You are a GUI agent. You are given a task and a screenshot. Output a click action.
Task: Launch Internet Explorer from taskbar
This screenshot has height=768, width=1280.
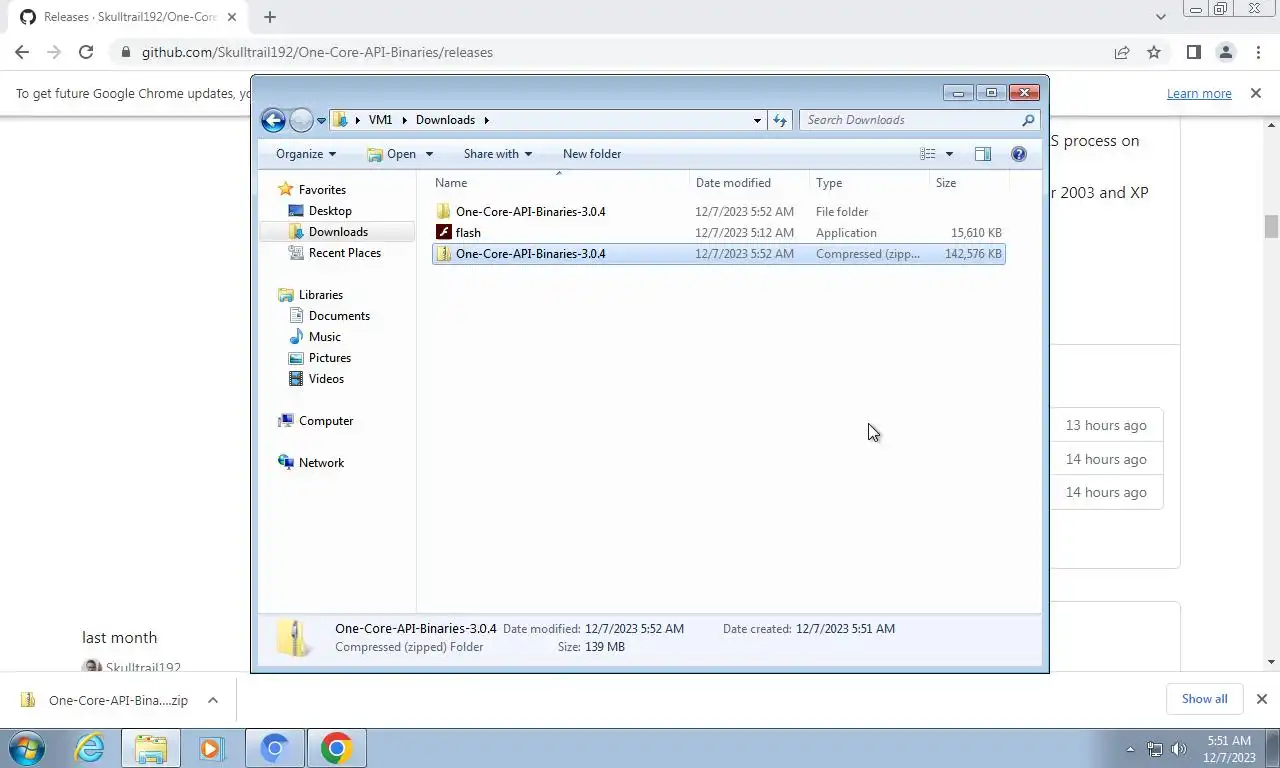point(90,748)
